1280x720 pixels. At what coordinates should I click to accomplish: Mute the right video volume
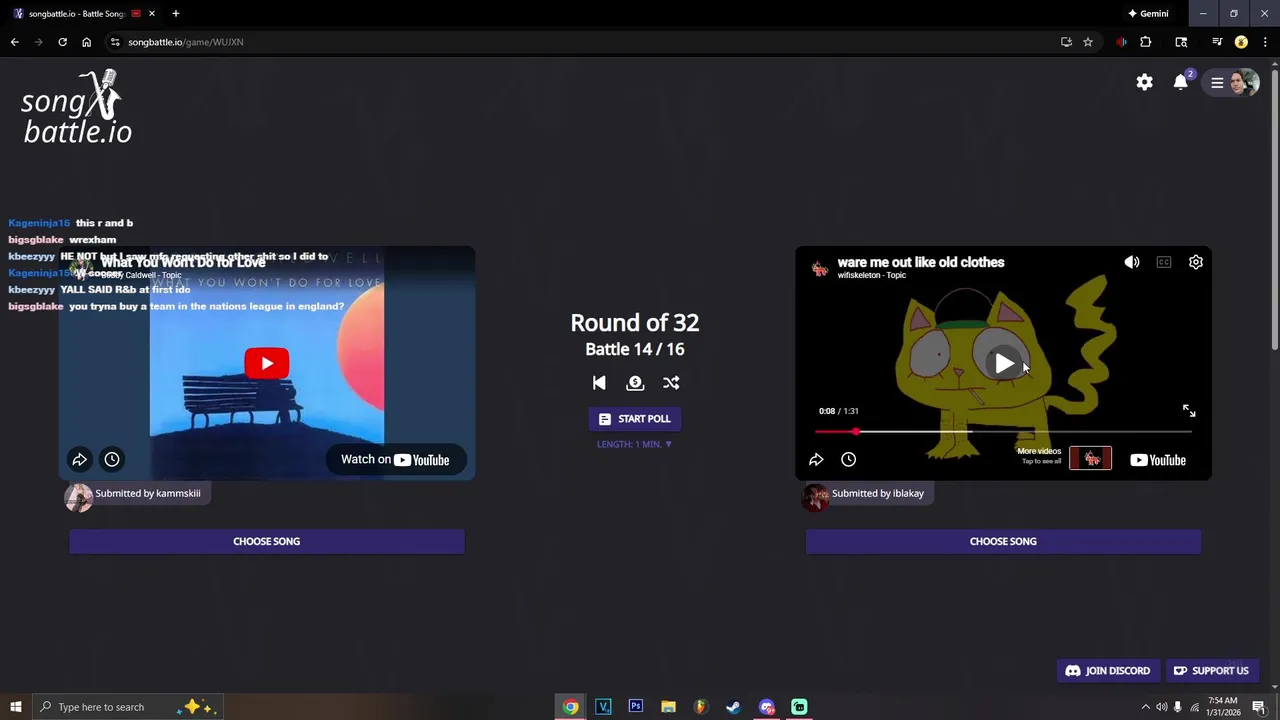point(1132,262)
